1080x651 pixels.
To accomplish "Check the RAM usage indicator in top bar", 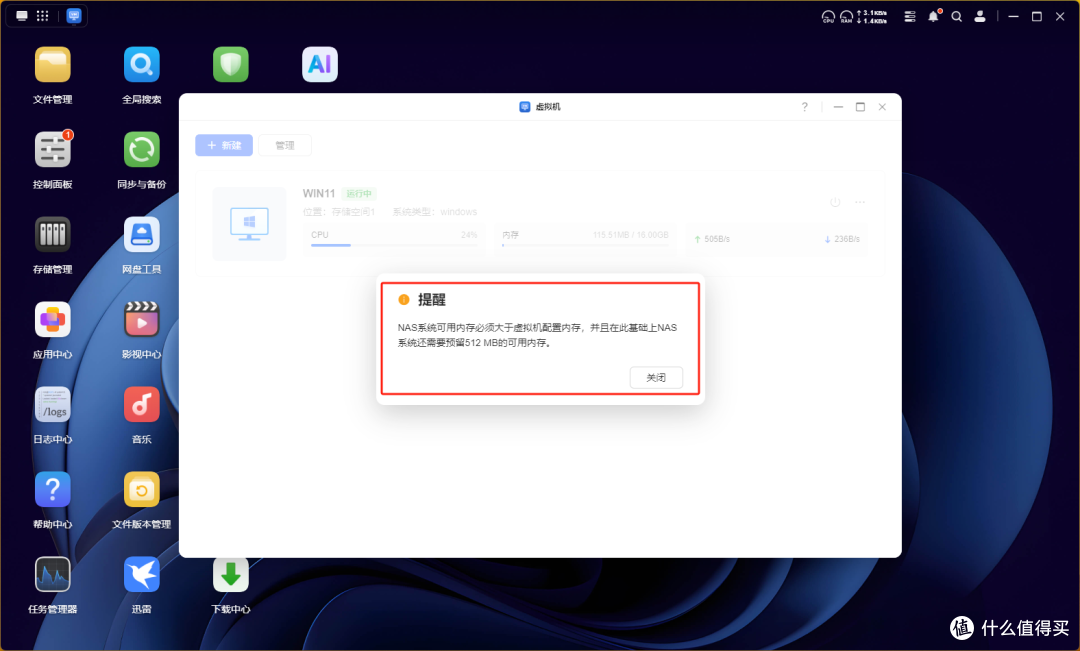I will pos(847,17).
